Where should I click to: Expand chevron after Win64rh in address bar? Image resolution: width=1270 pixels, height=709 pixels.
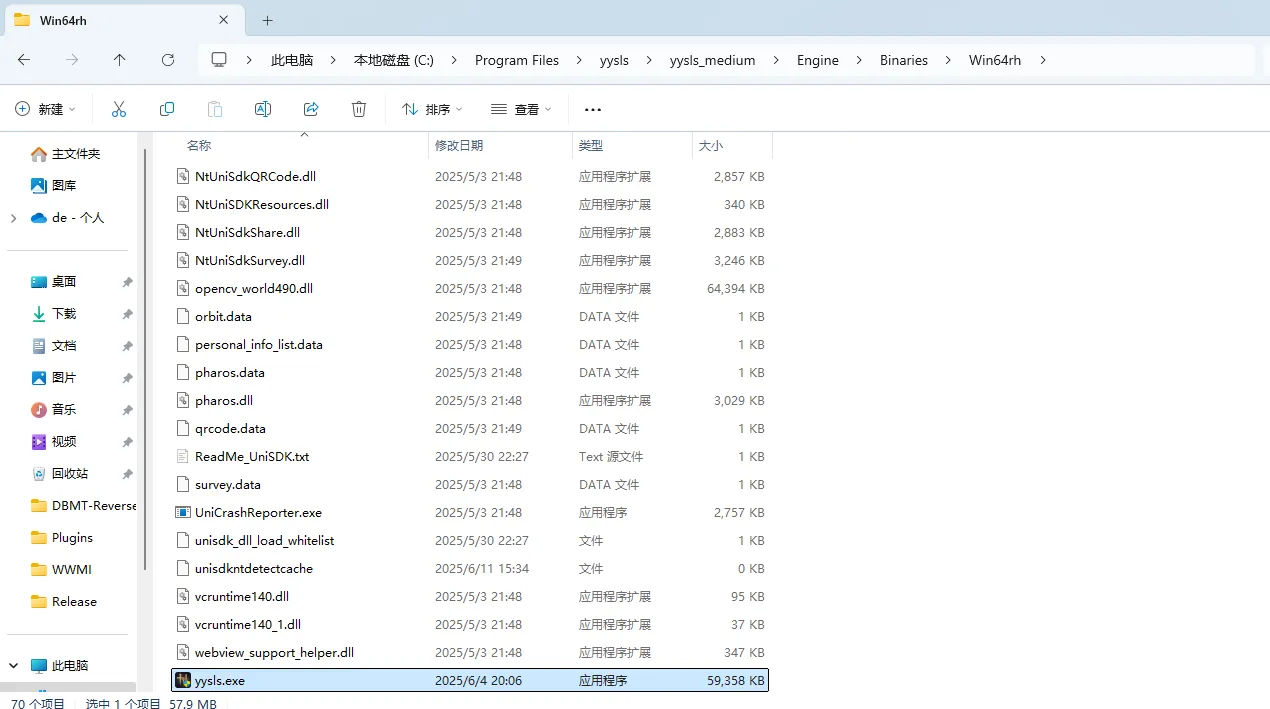pos(1043,60)
